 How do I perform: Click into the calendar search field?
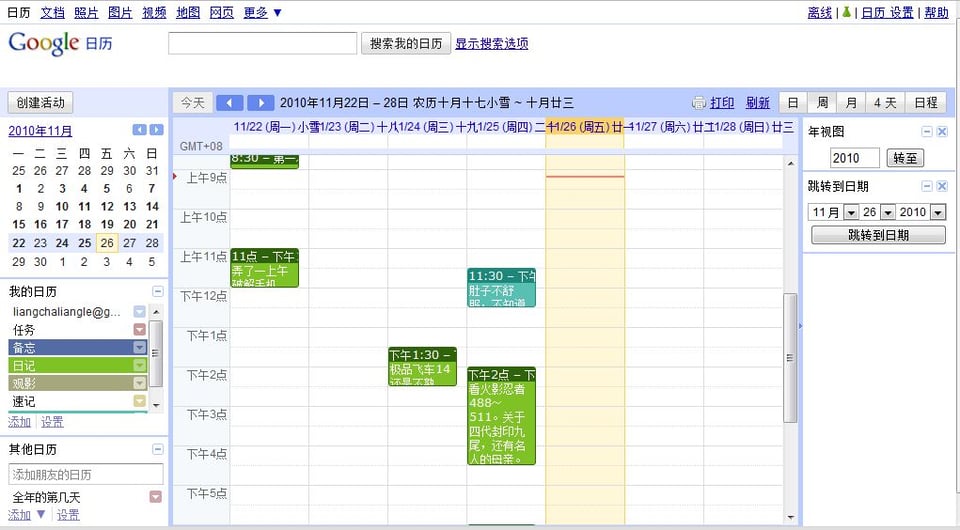[263, 43]
